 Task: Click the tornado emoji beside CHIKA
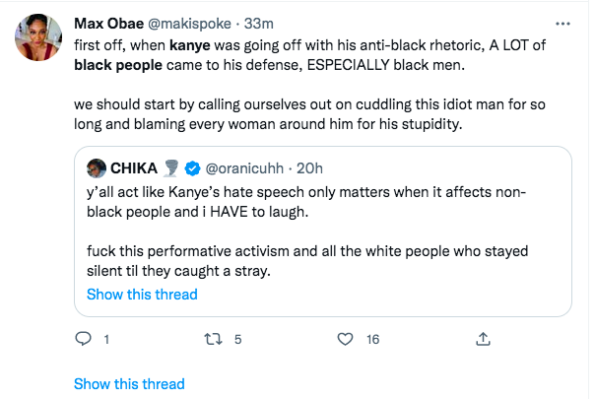(171, 168)
